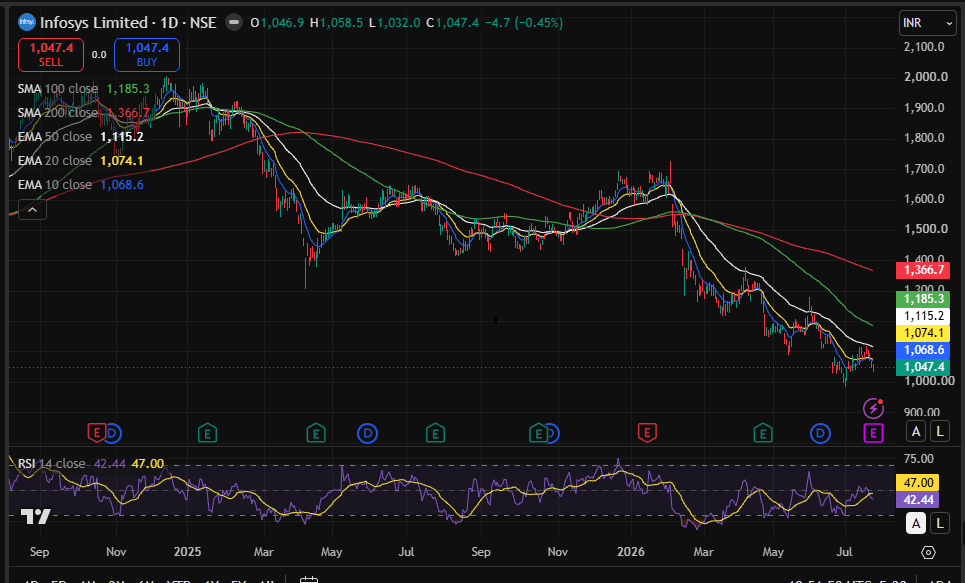Image resolution: width=965 pixels, height=583 pixels.
Task: Select the EMA 50 close legend entry
Action: (x=55, y=137)
